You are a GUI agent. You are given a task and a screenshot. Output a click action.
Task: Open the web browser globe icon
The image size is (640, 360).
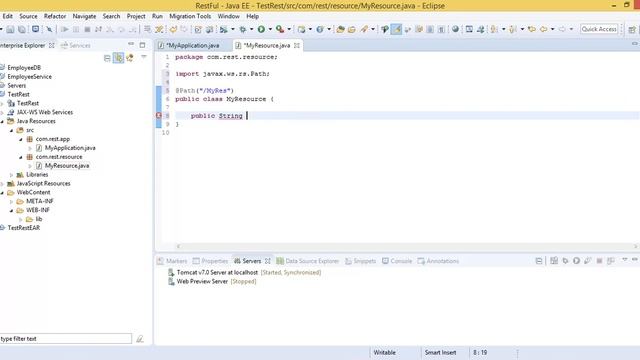pos(455,29)
